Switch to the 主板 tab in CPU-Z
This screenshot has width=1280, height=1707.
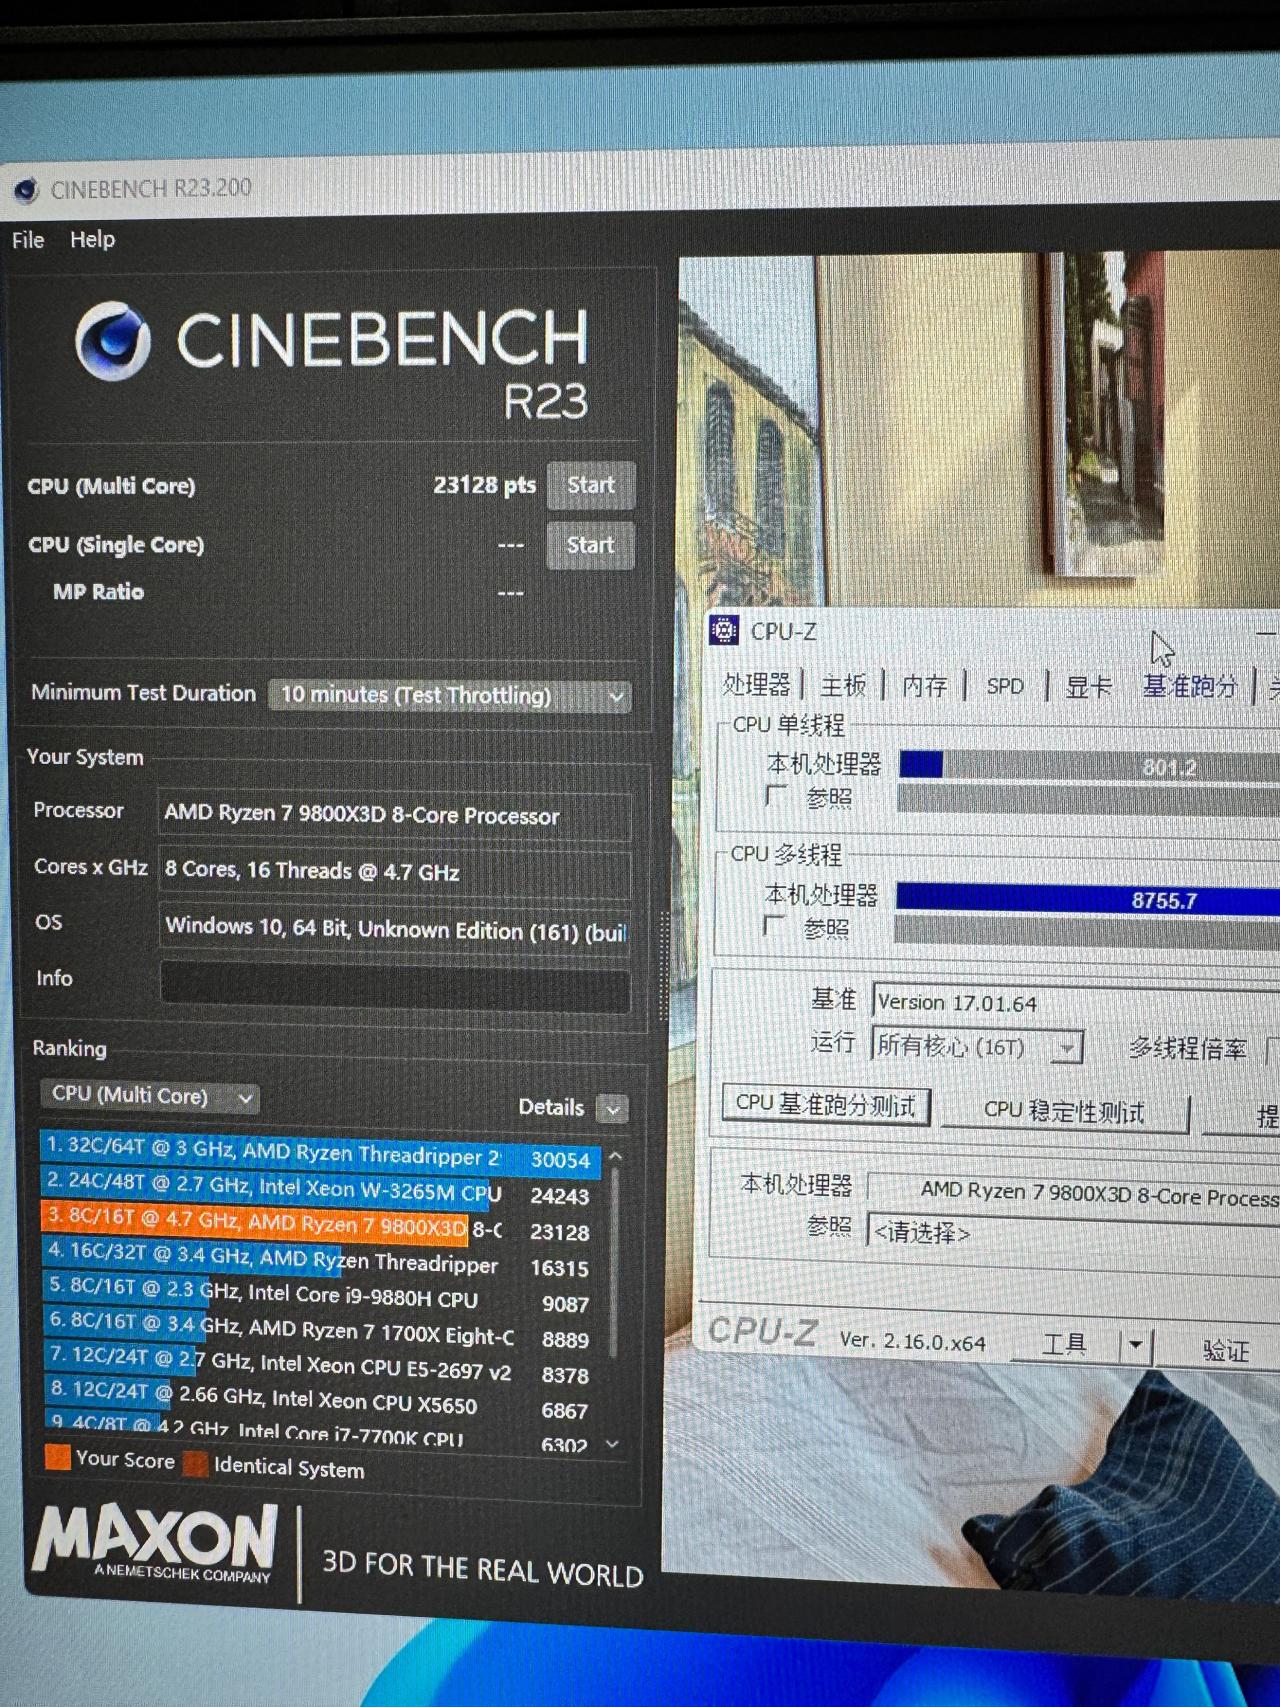(843, 685)
